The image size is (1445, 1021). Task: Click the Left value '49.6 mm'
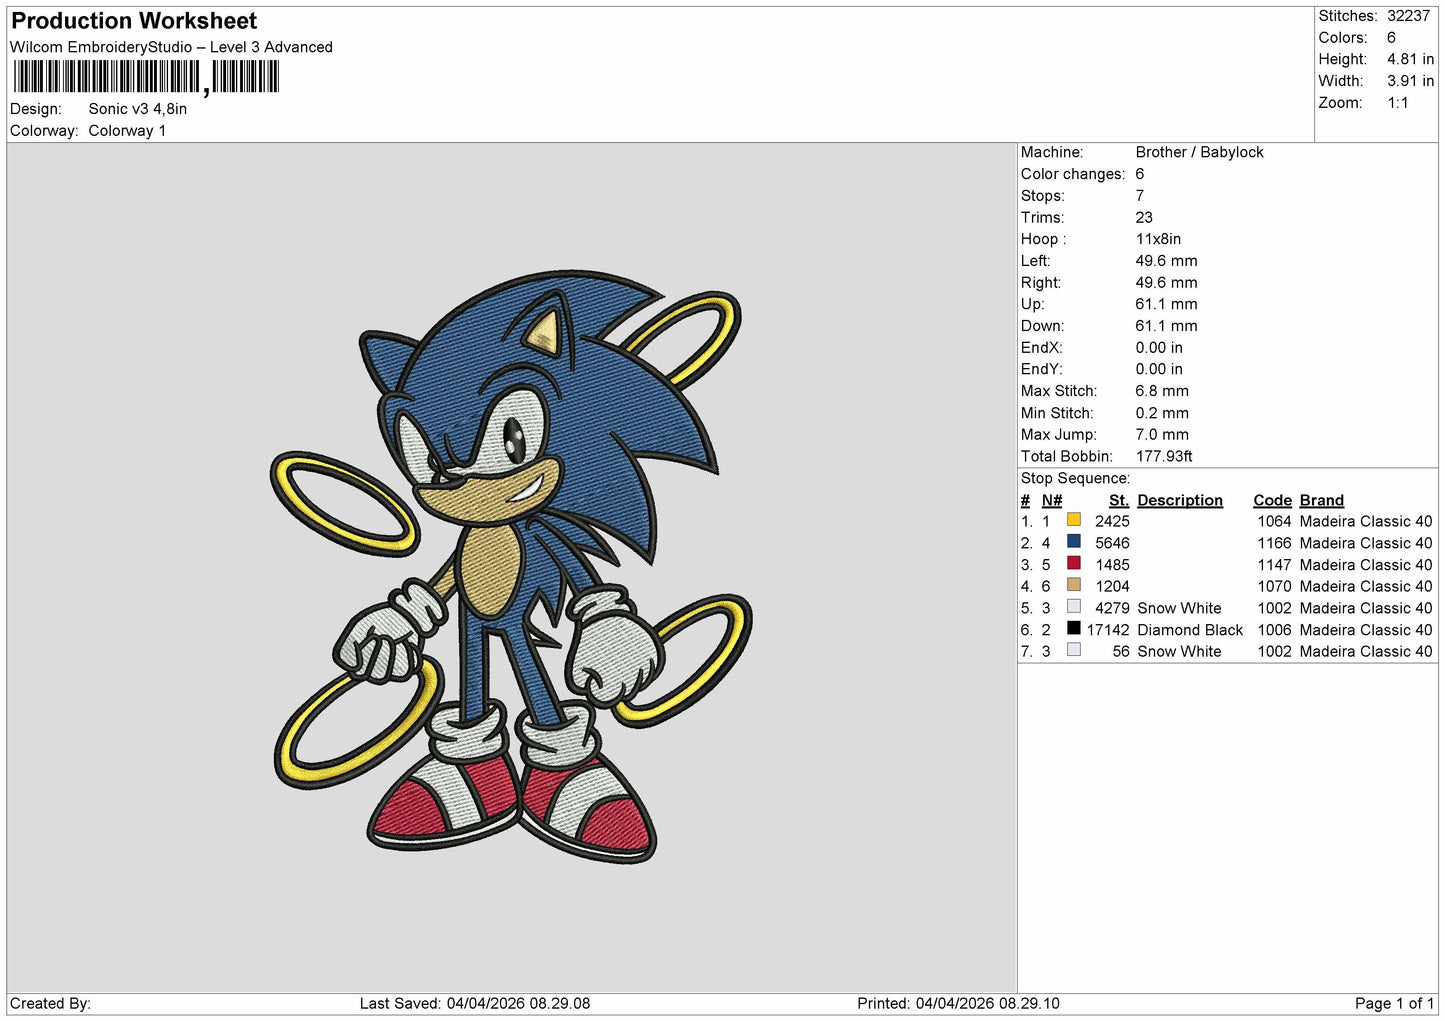1166,261
